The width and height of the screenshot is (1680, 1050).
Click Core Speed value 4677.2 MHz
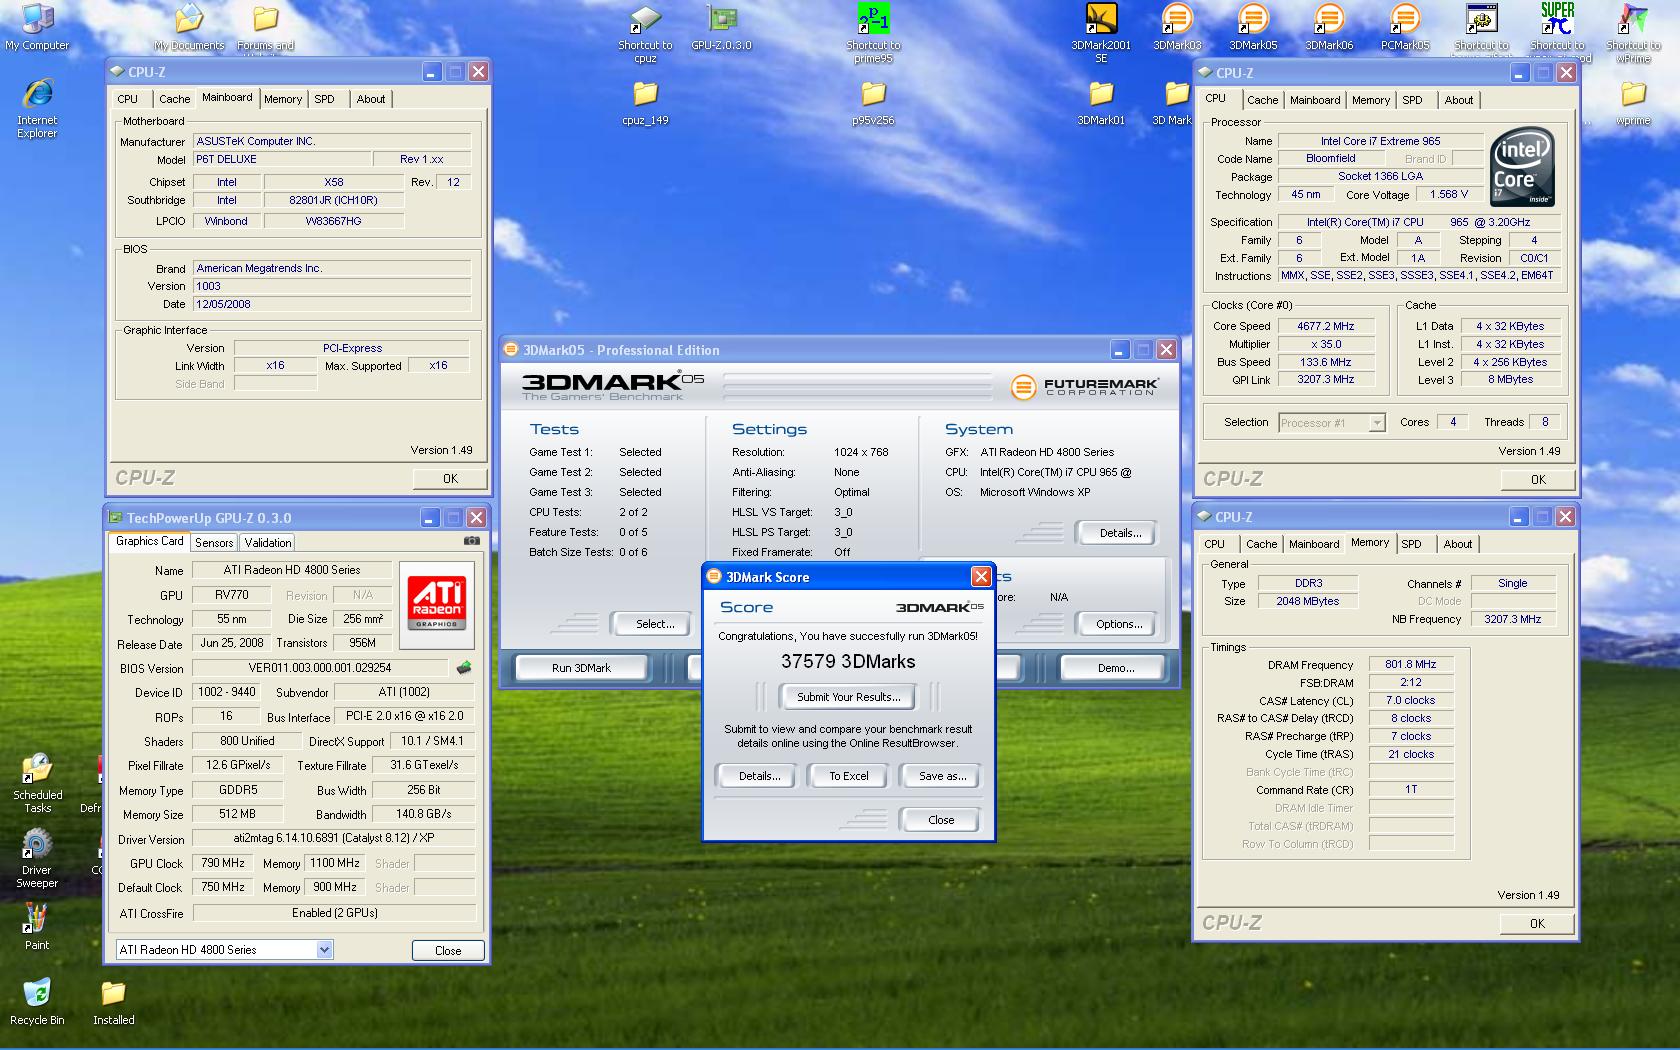(1325, 326)
